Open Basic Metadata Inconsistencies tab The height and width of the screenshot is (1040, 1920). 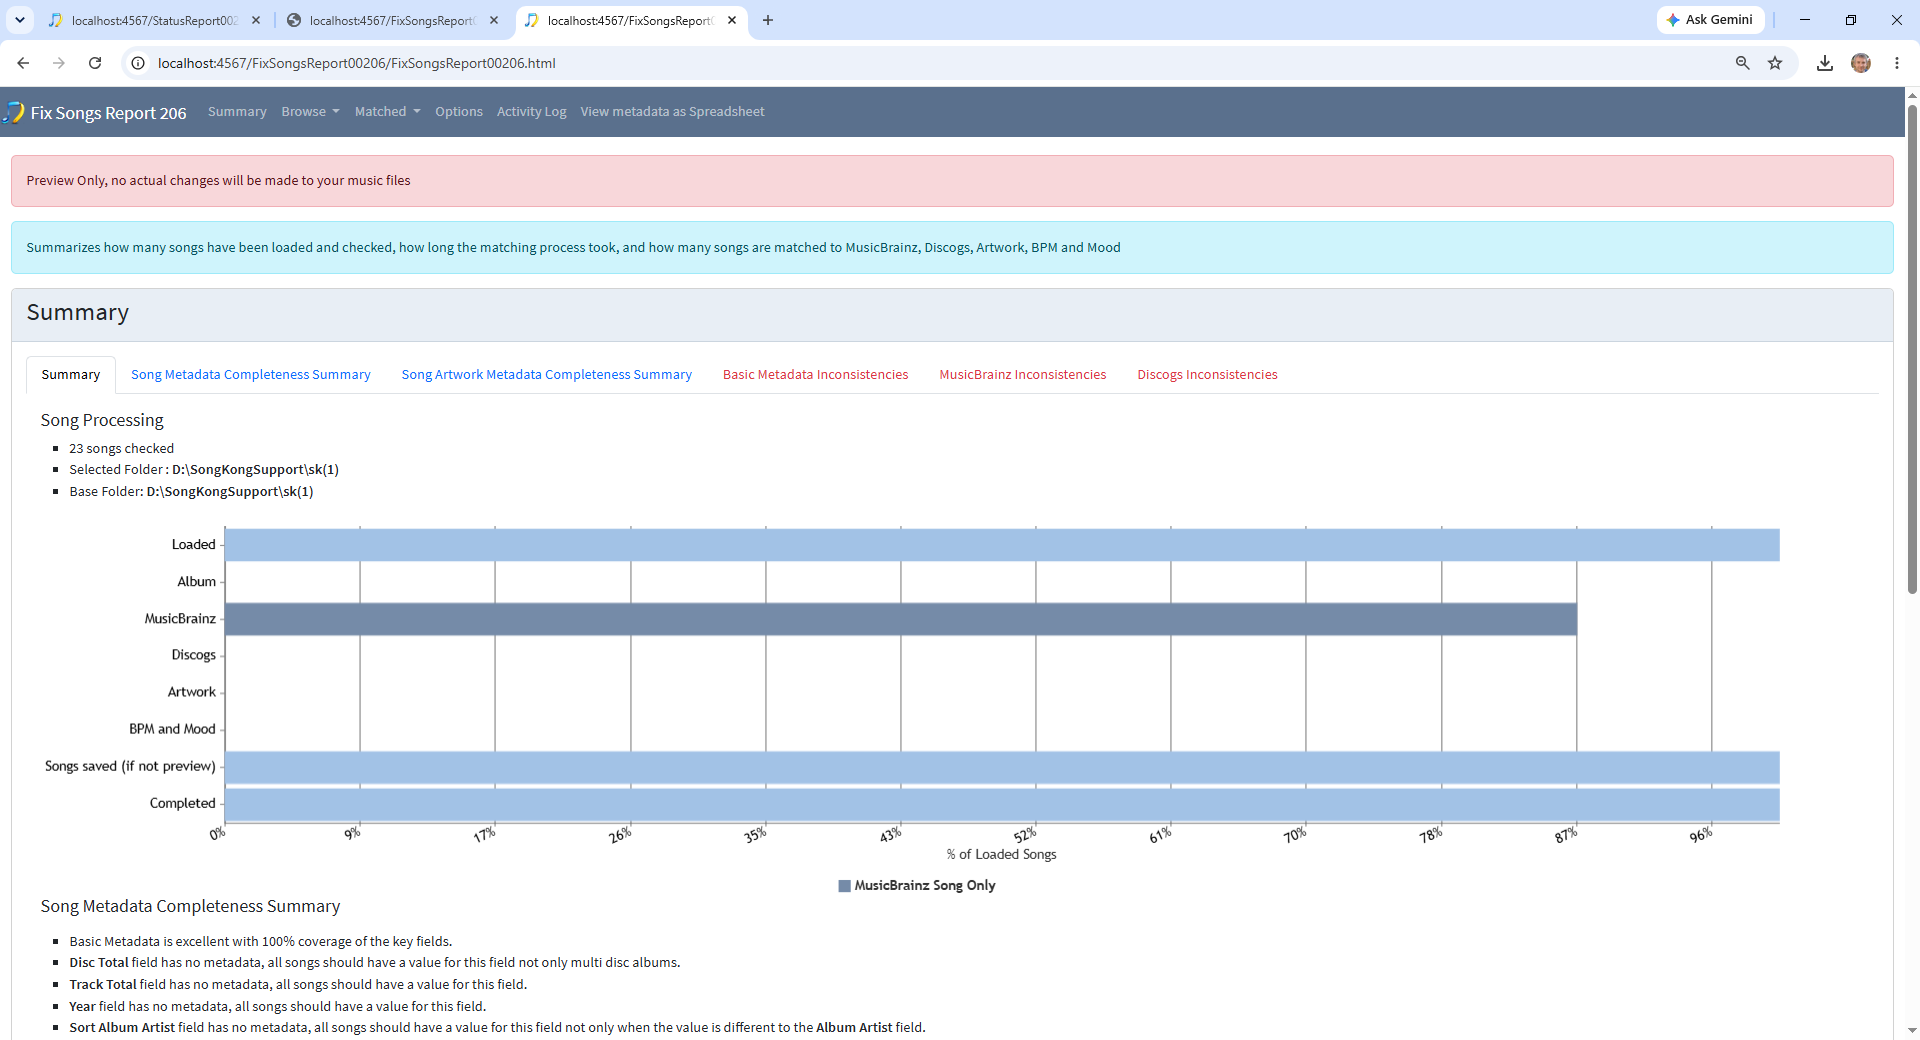coord(816,375)
